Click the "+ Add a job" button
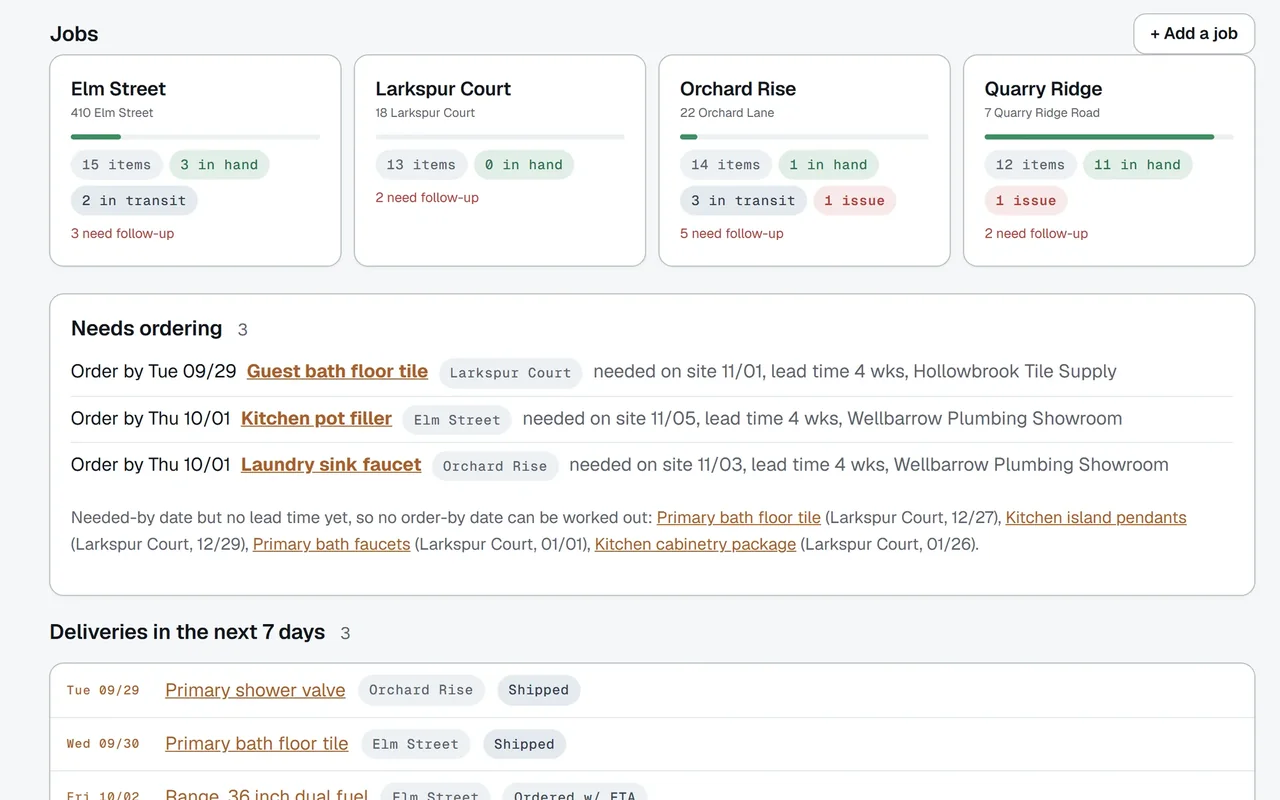The image size is (1280, 800). (x=1194, y=34)
